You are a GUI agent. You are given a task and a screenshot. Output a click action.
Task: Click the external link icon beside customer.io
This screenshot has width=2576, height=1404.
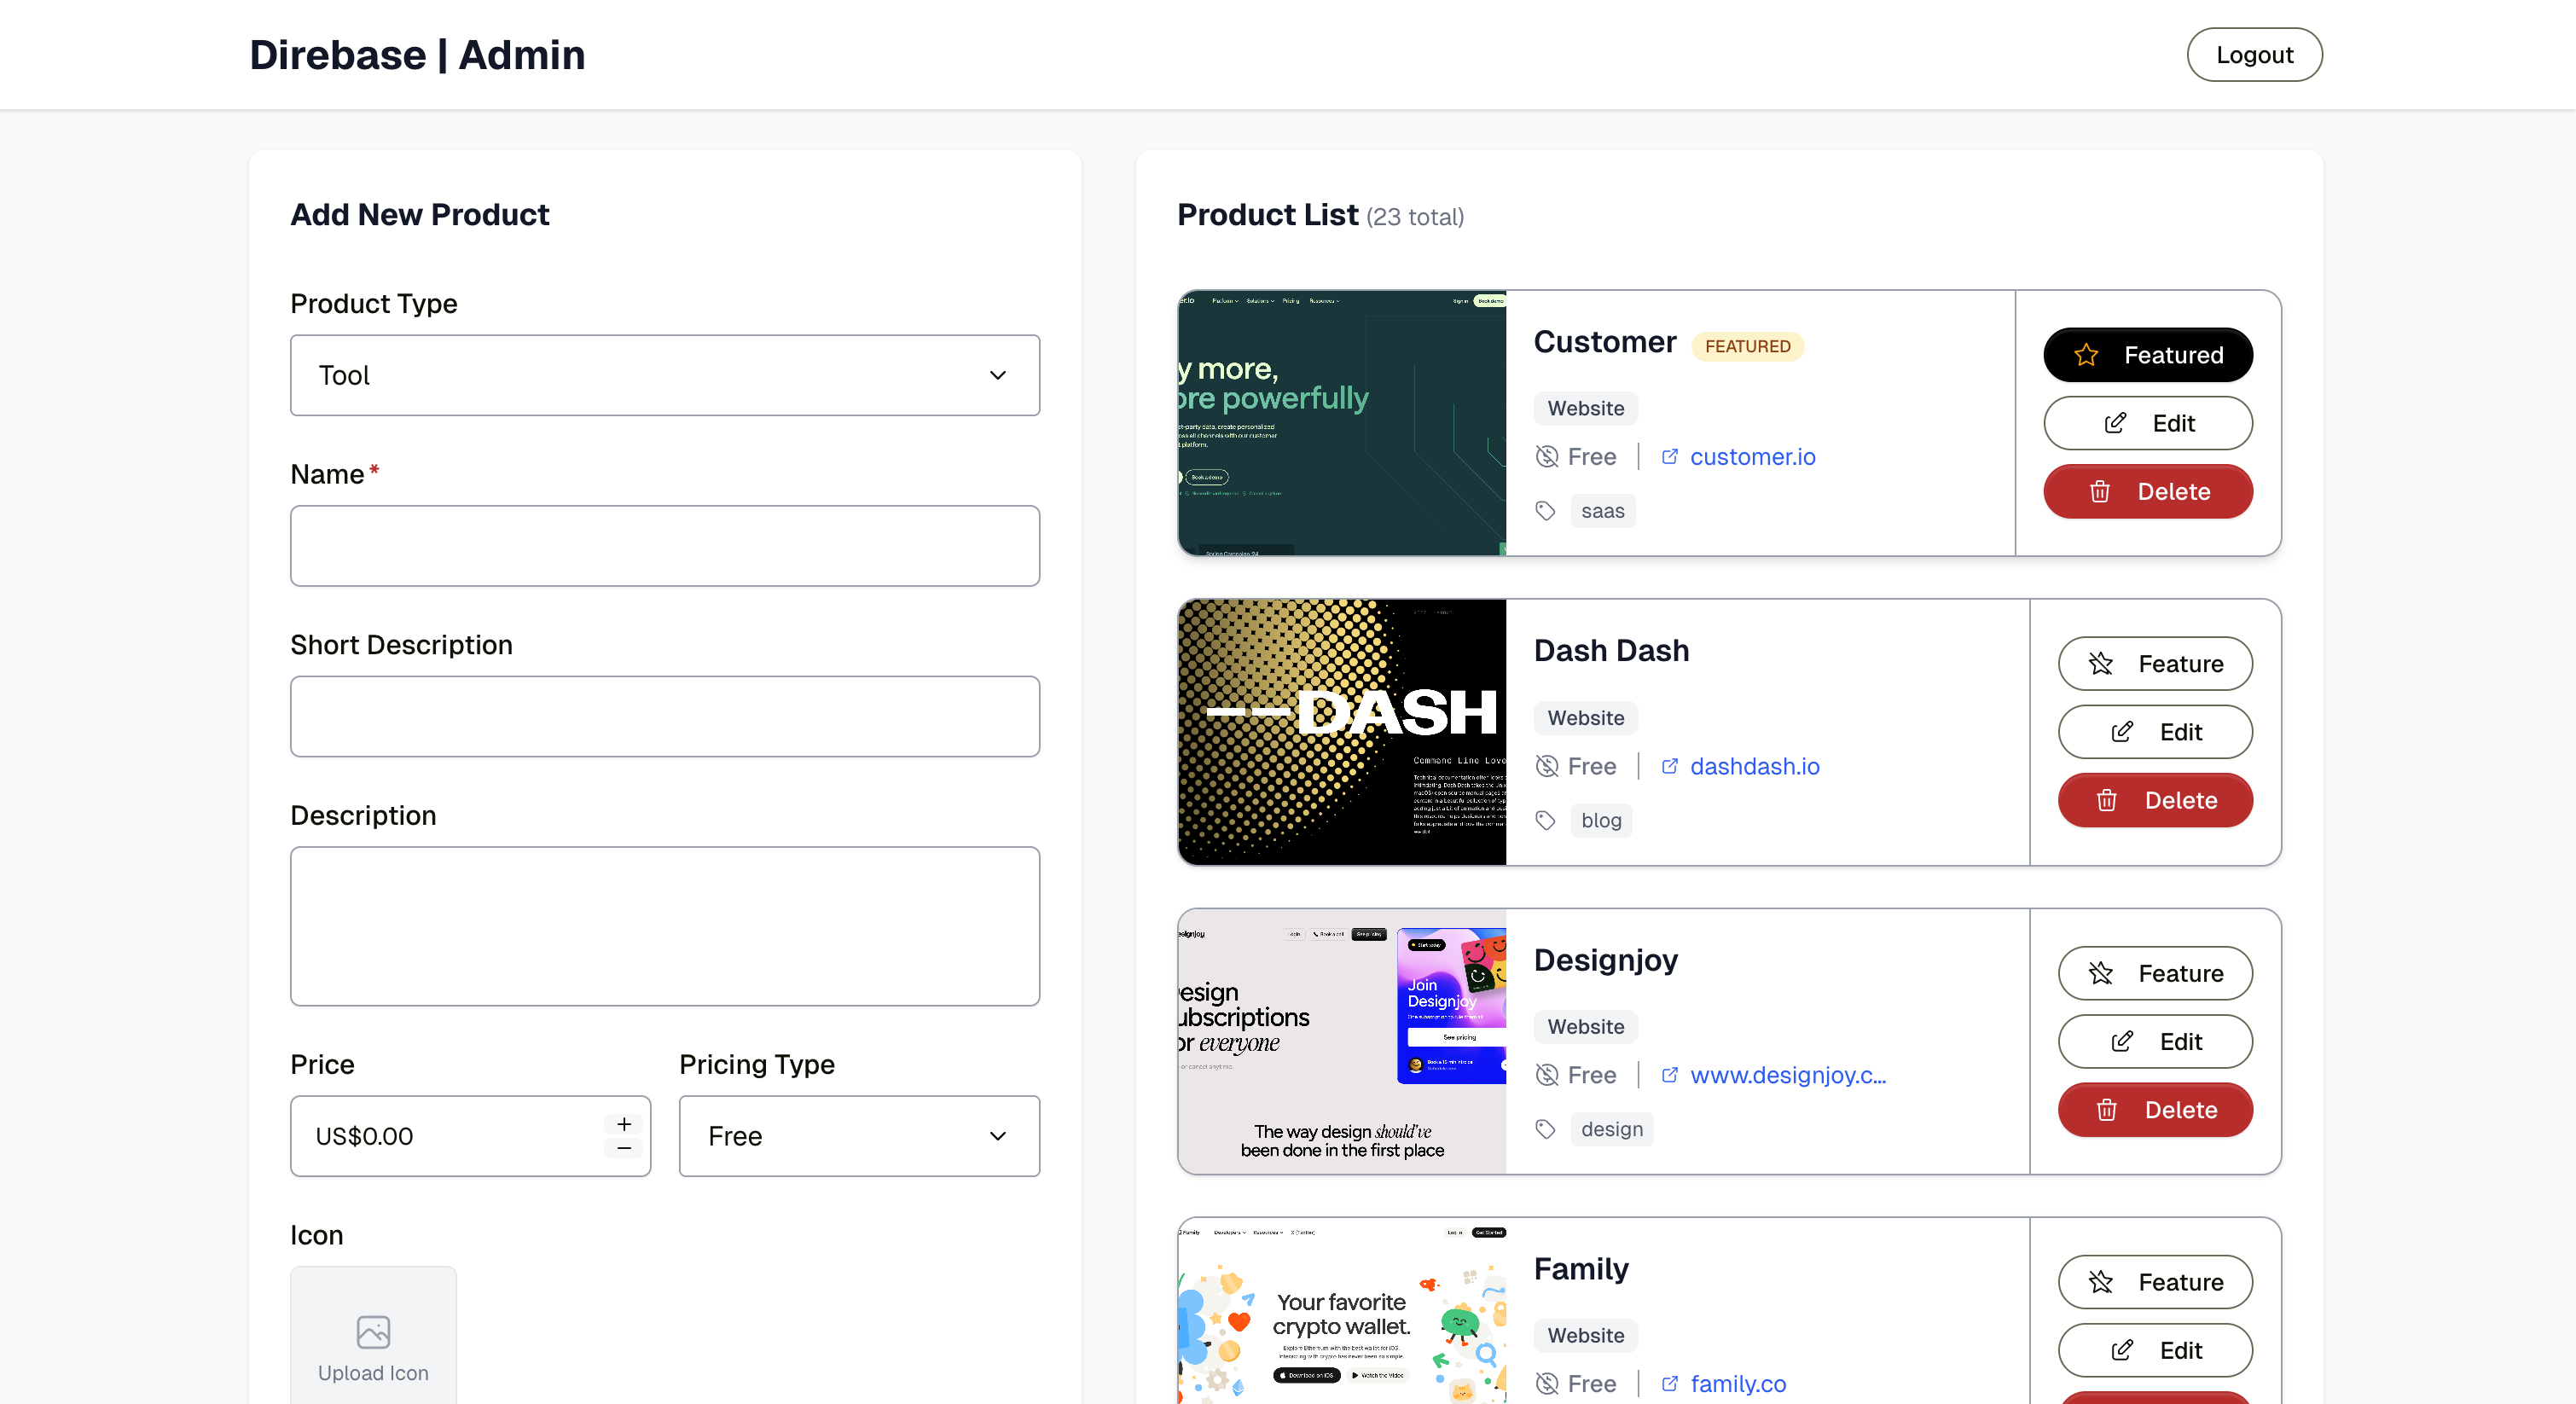tap(1669, 457)
